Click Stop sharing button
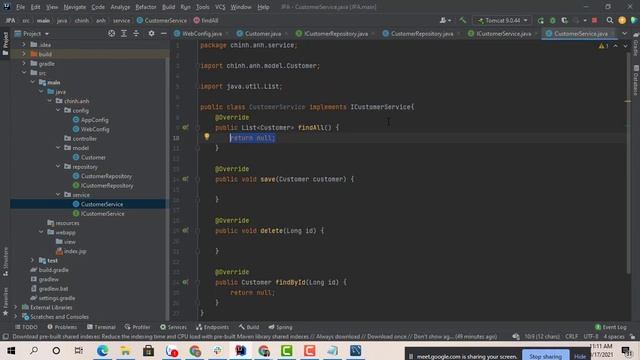The height and width of the screenshot is (360, 640). tap(545, 356)
